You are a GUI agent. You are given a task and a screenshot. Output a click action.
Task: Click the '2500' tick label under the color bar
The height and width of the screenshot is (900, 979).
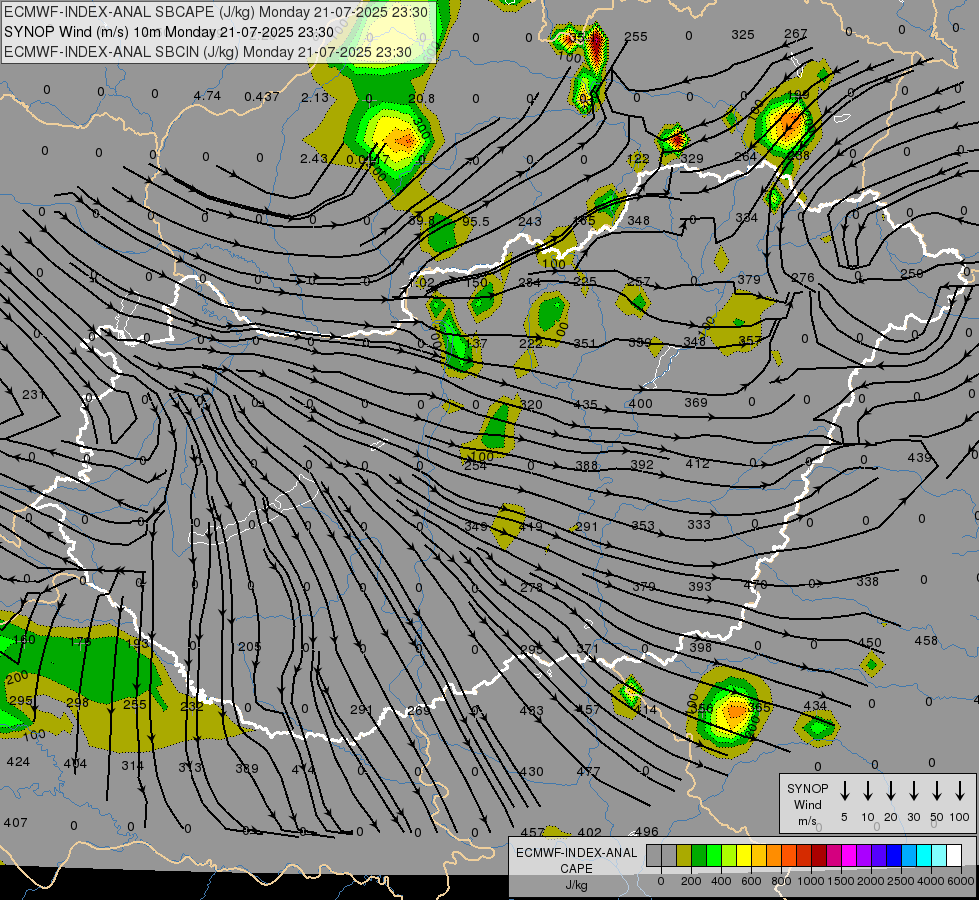click(901, 881)
